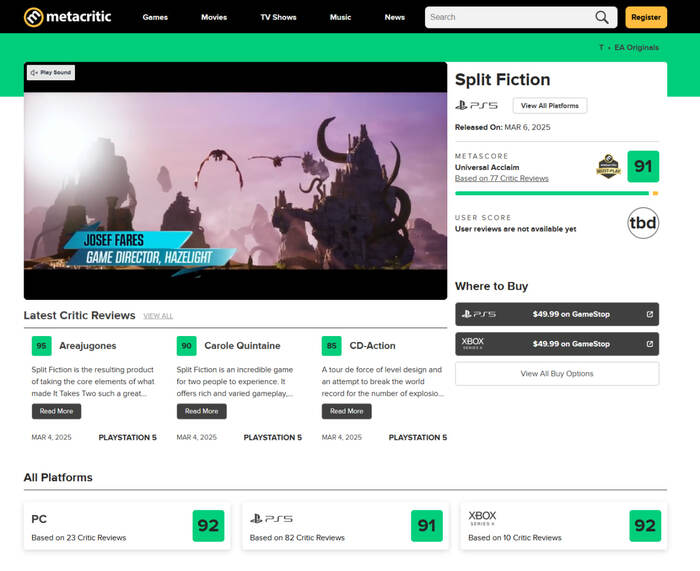Click Based on 23 Critic Reviews text

coord(79,538)
